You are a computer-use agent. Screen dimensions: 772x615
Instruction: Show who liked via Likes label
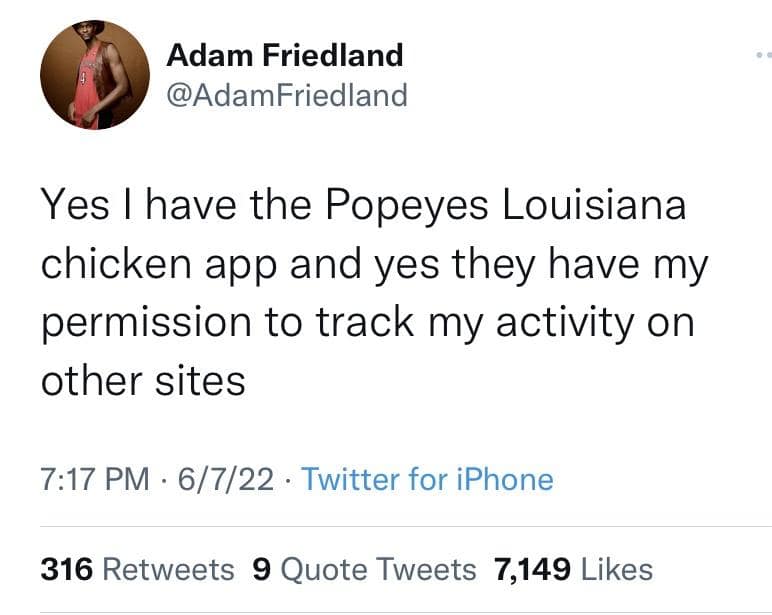[617, 570]
